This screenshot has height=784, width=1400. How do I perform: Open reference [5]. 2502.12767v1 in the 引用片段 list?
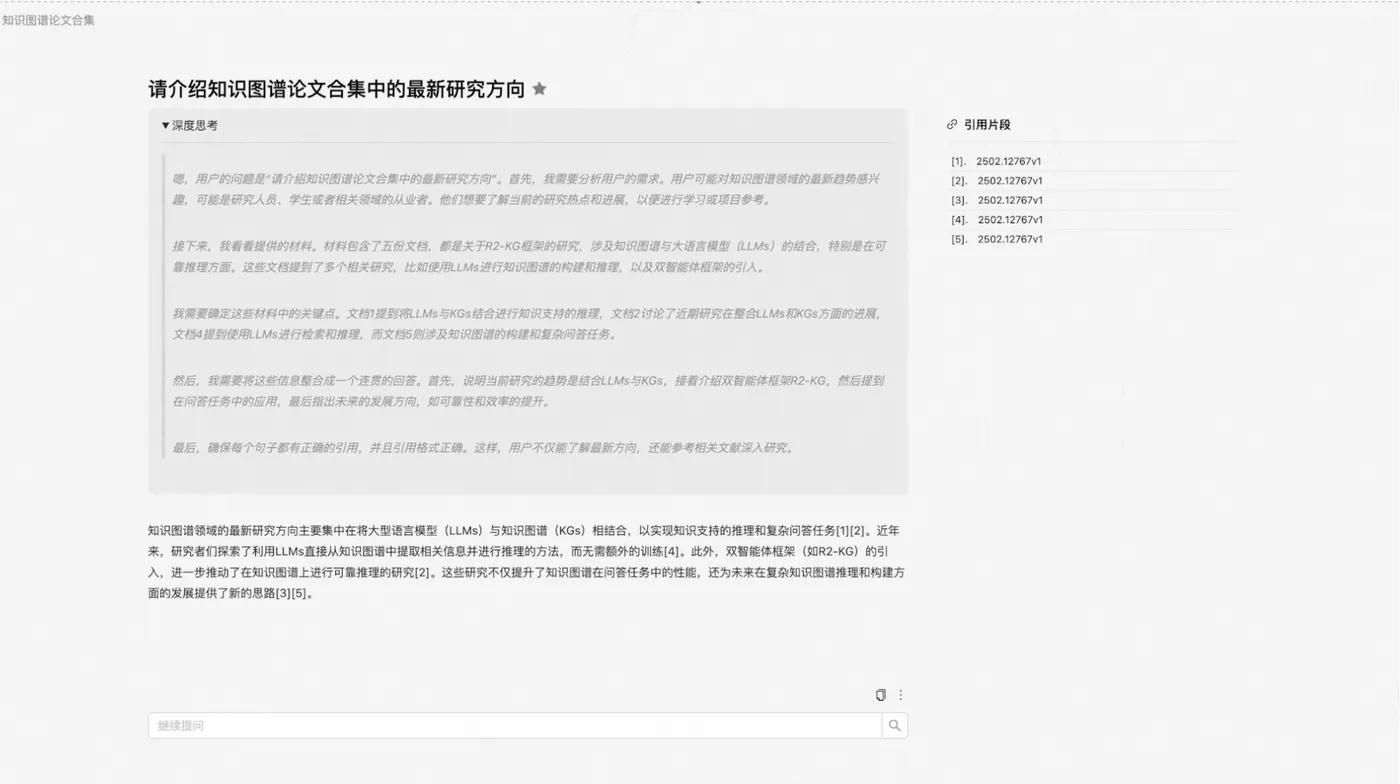click(x=996, y=240)
